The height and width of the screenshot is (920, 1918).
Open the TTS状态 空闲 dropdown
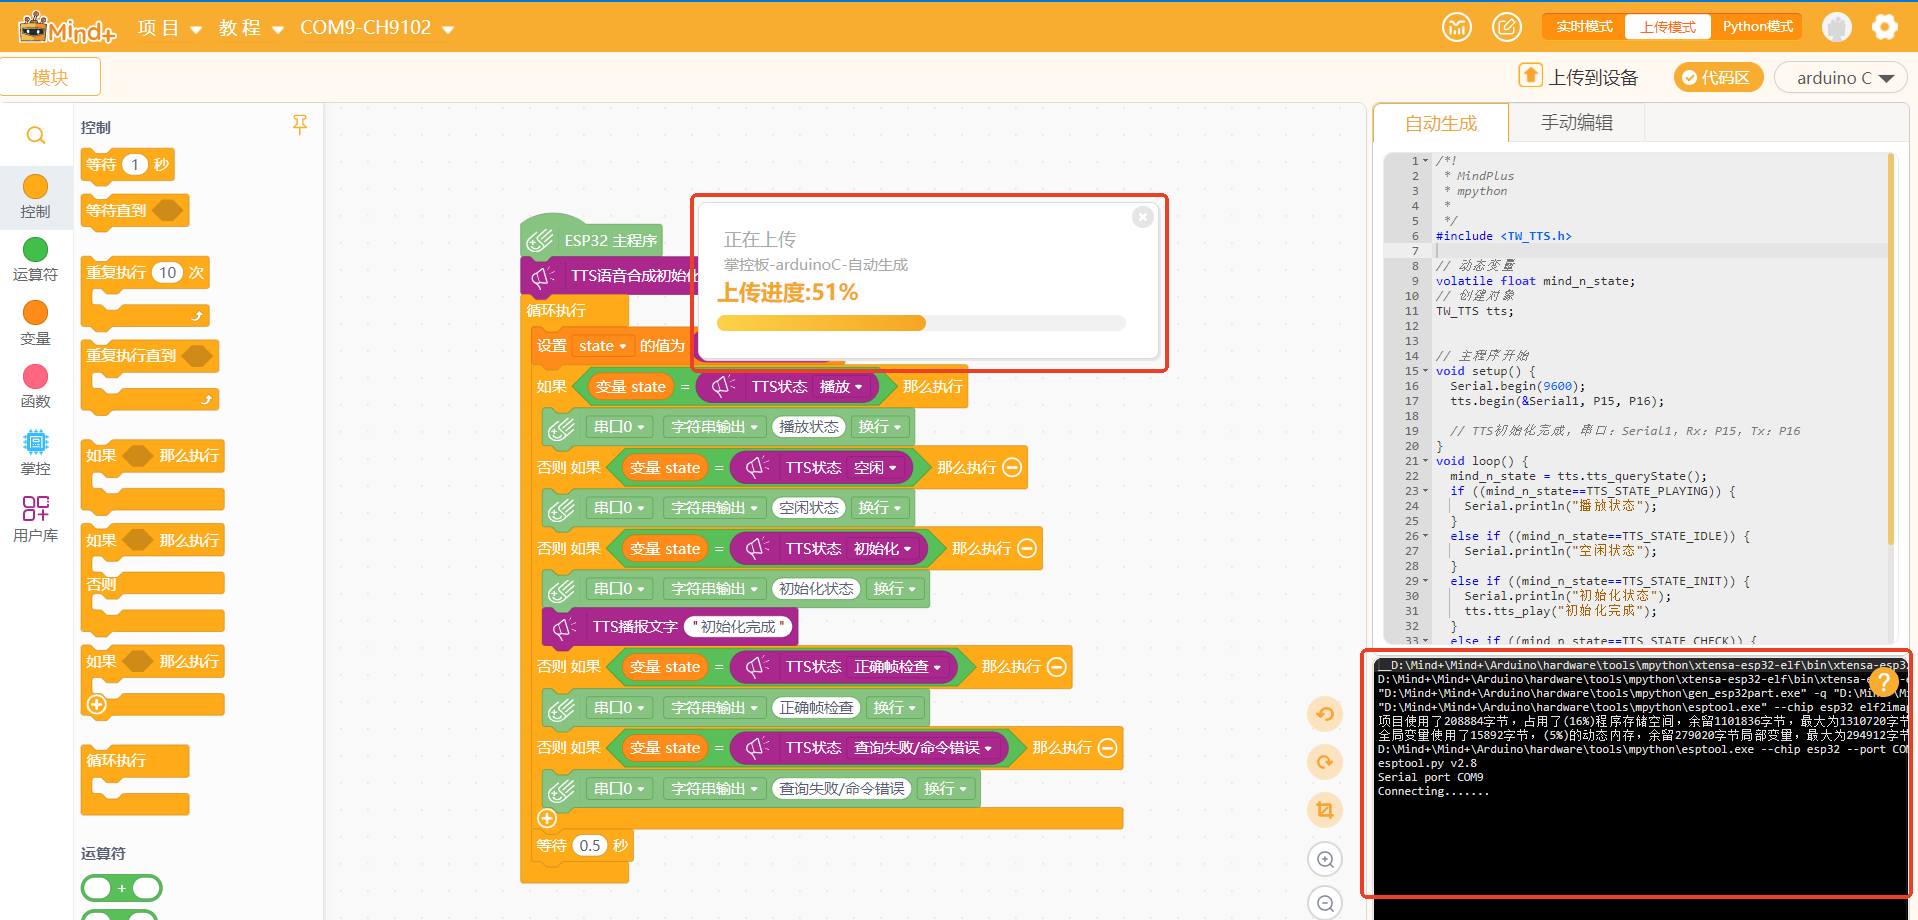click(x=875, y=468)
